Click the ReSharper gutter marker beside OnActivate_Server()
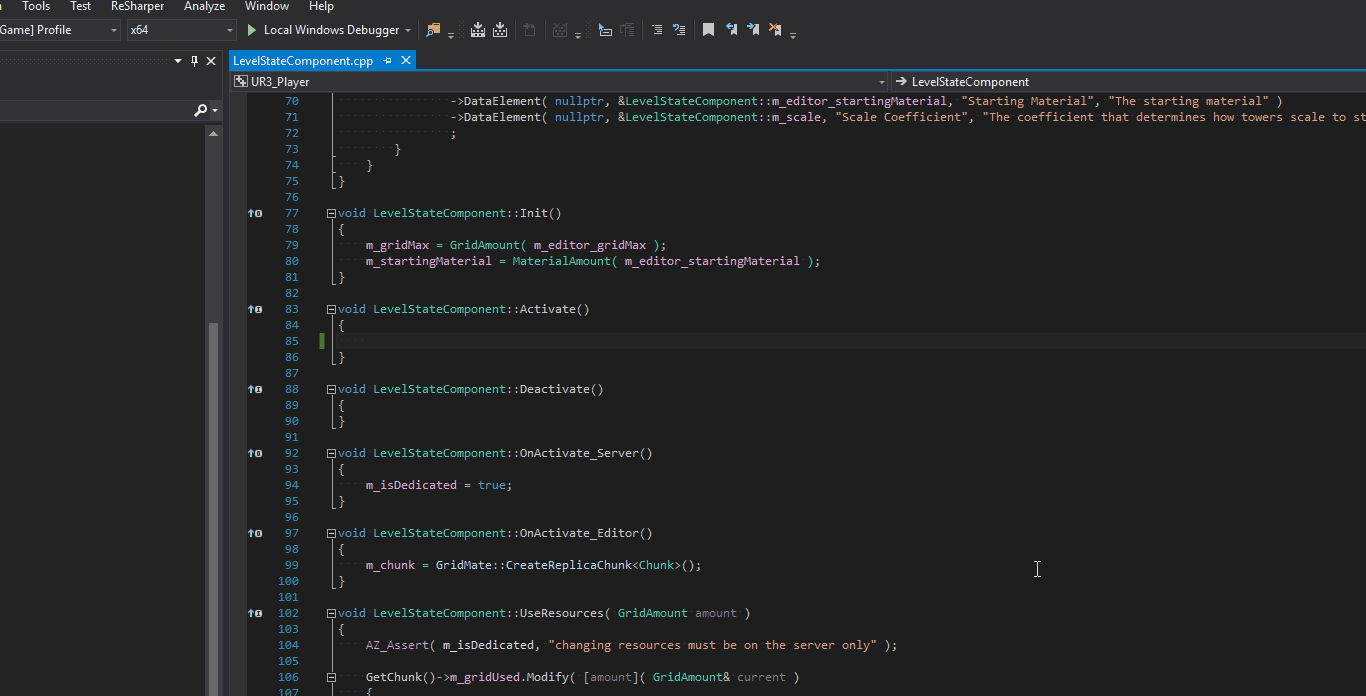 (x=255, y=453)
